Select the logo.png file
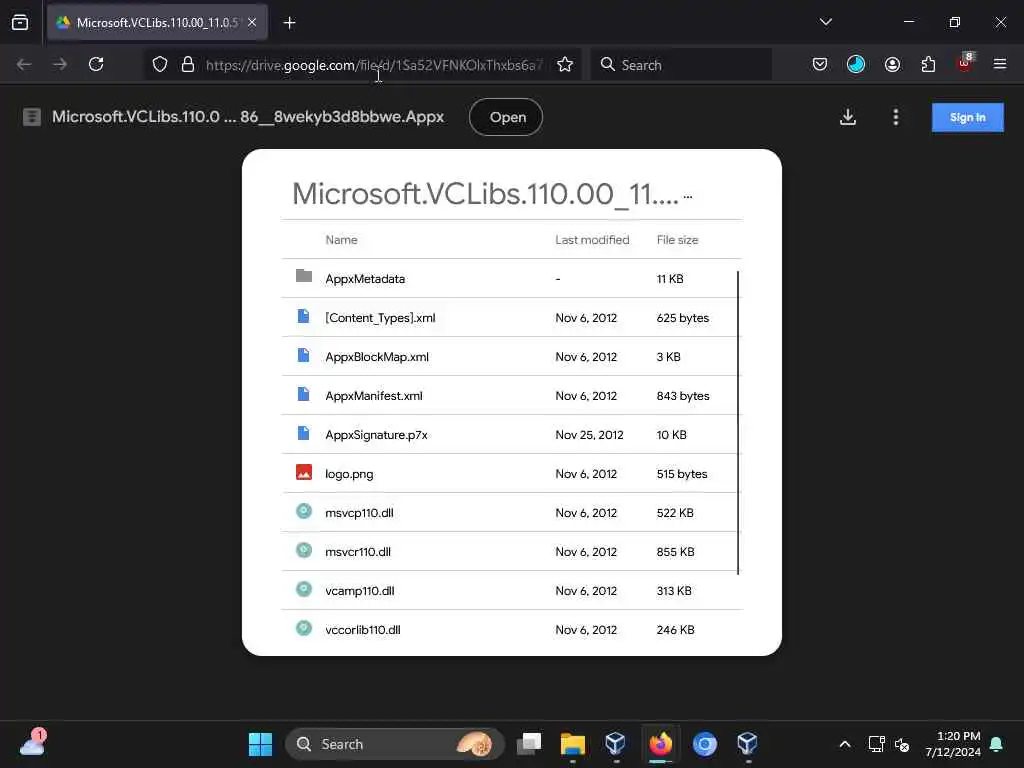The height and width of the screenshot is (768, 1024). click(512, 473)
